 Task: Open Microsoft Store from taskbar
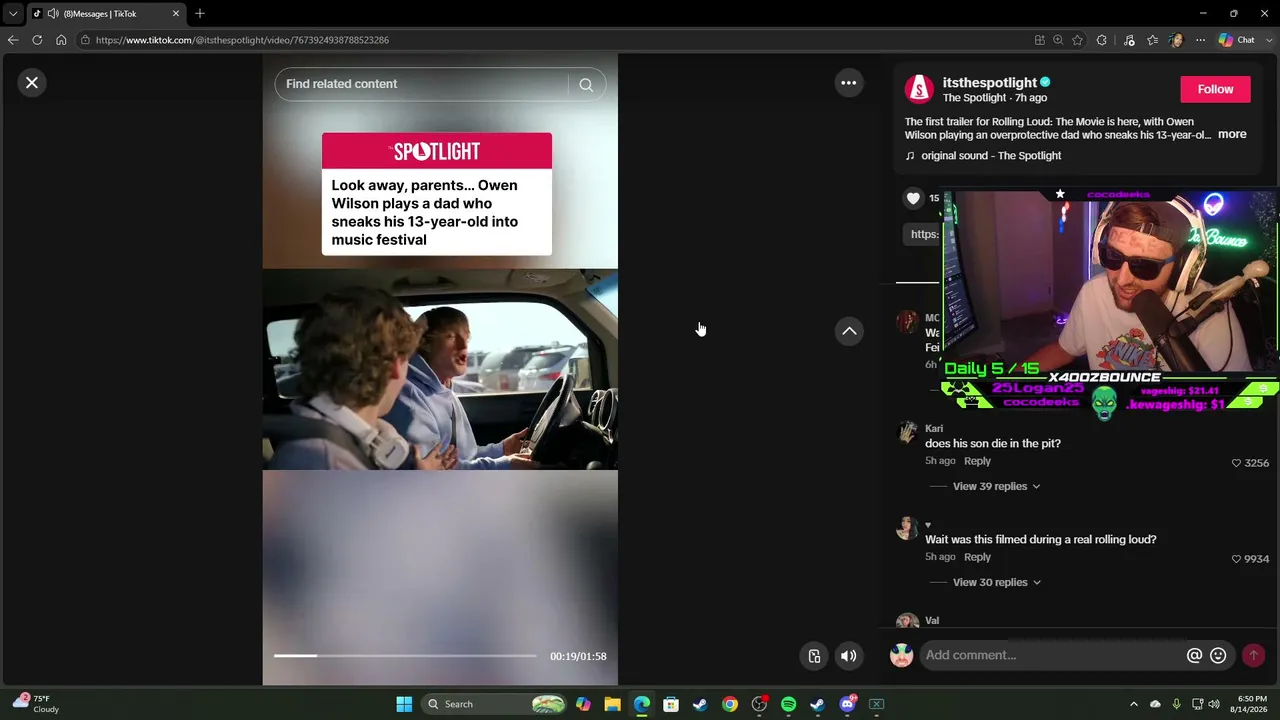671,704
